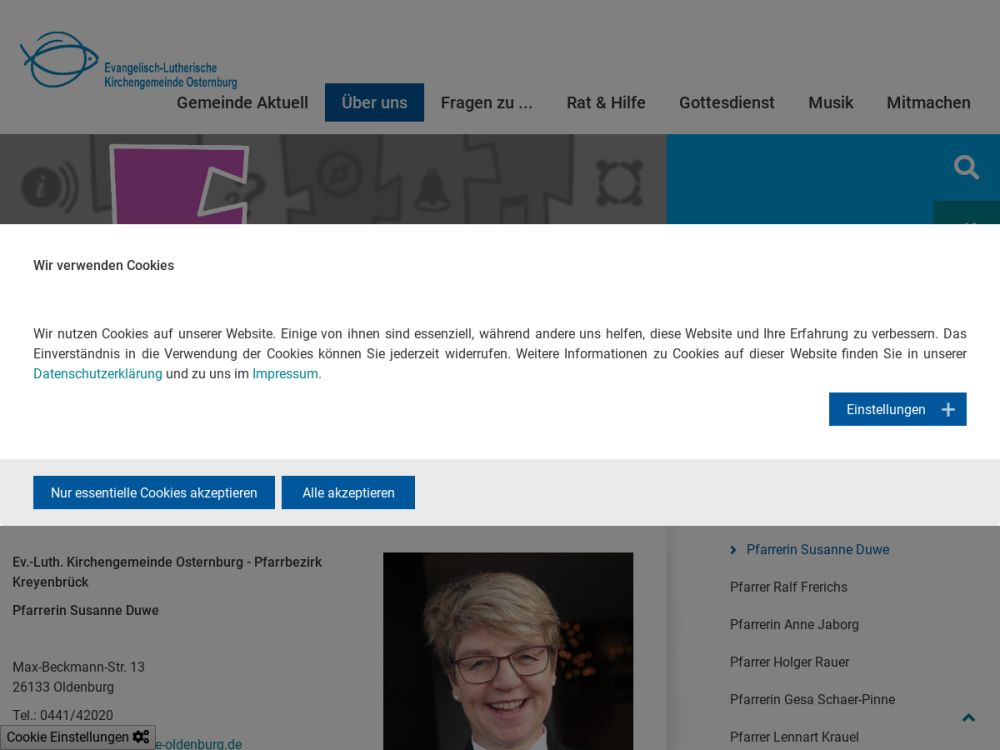Open the Rat & Hilfe menu
The height and width of the screenshot is (750, 1000).
point(605,103)
